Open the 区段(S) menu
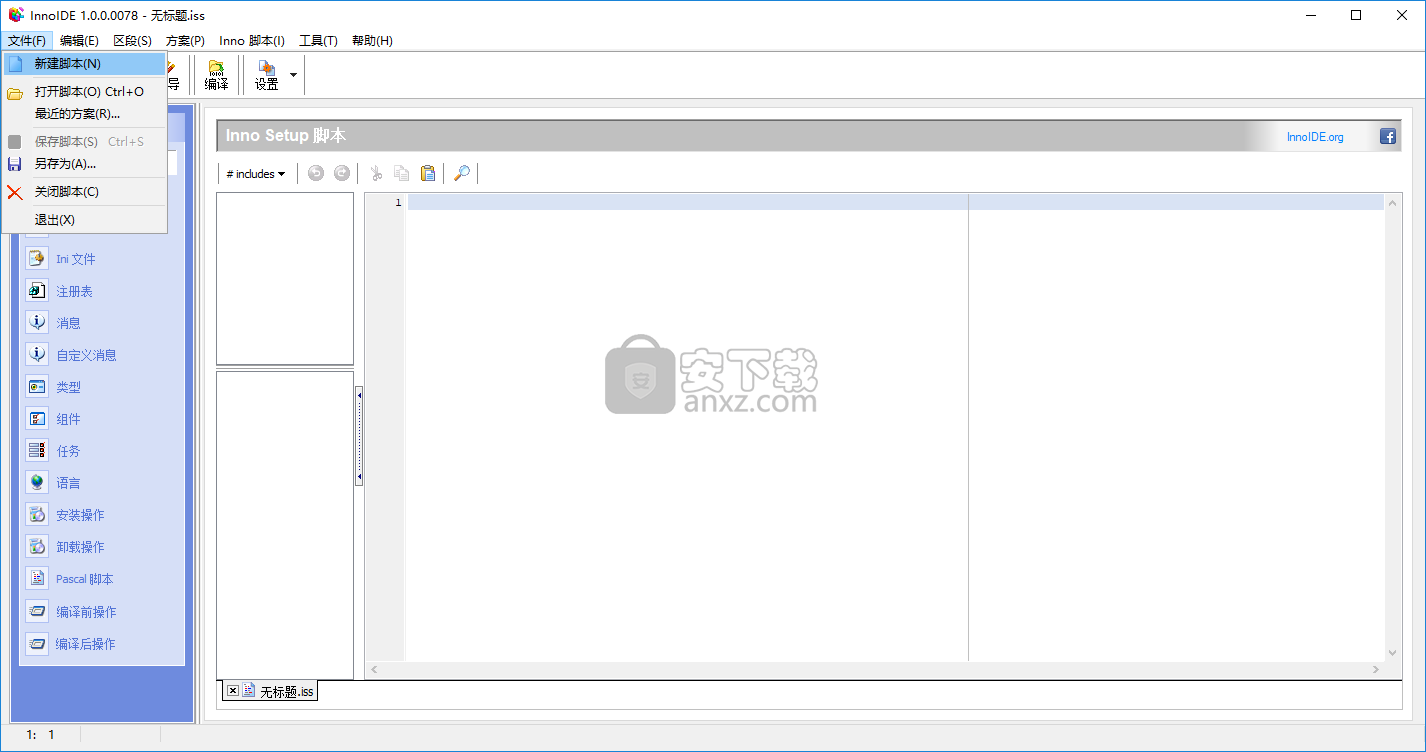The image size is (1426, 752). 132,41
